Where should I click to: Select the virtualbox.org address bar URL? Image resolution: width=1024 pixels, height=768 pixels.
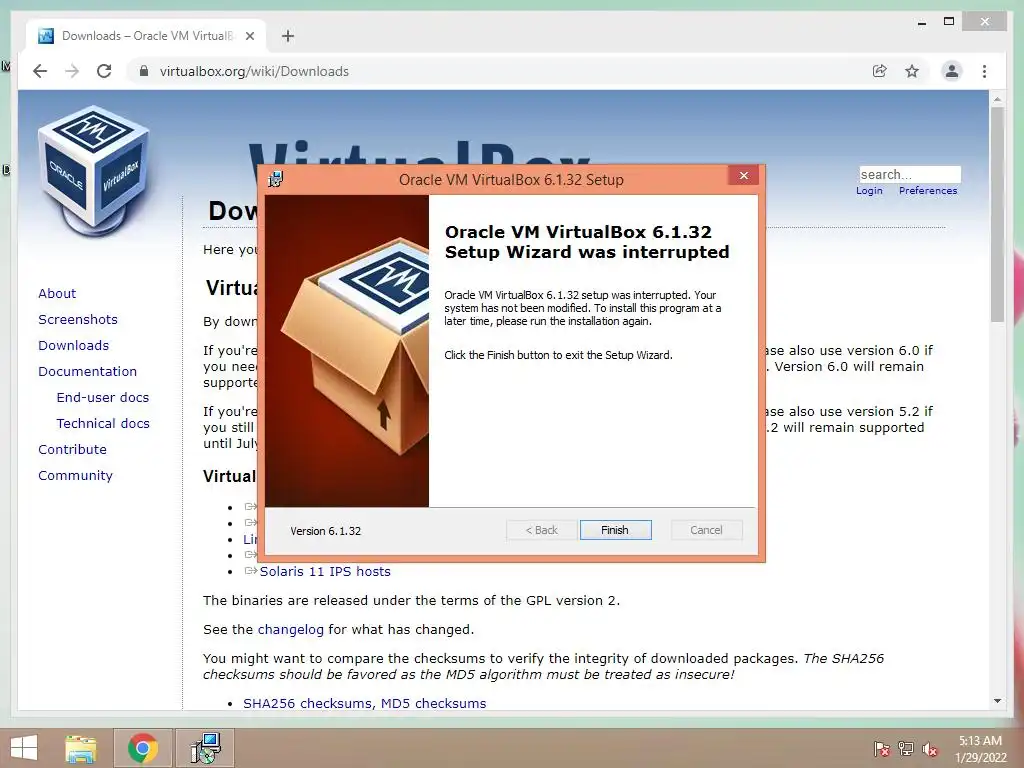tap(254, 71)
